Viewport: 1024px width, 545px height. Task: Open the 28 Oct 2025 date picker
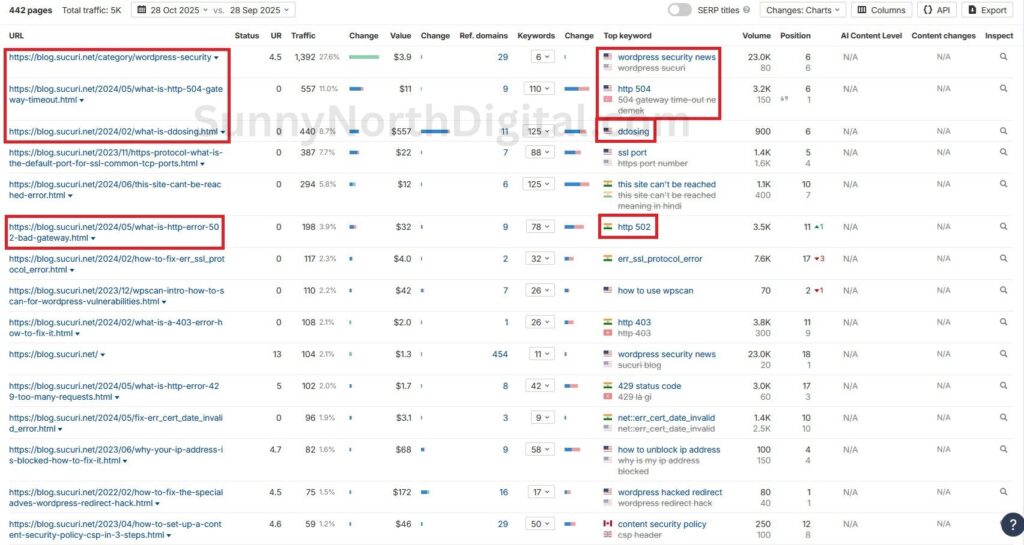(172, 10)
